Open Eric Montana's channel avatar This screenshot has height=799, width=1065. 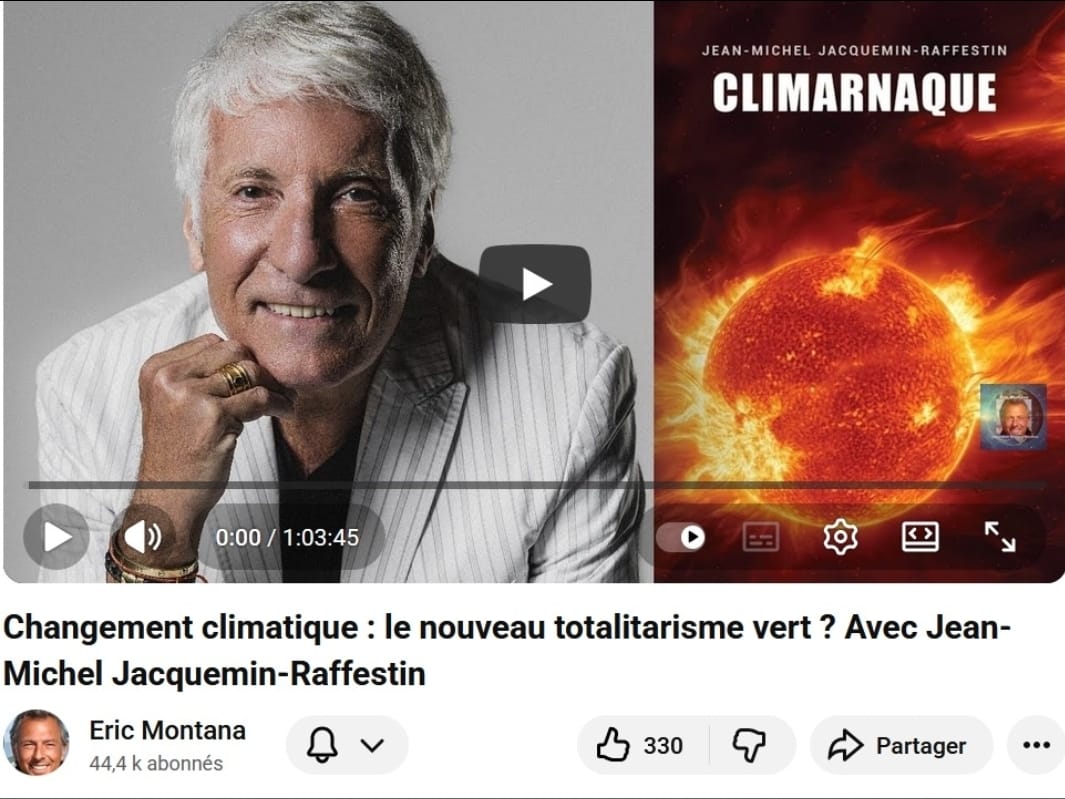pos(37,743)
